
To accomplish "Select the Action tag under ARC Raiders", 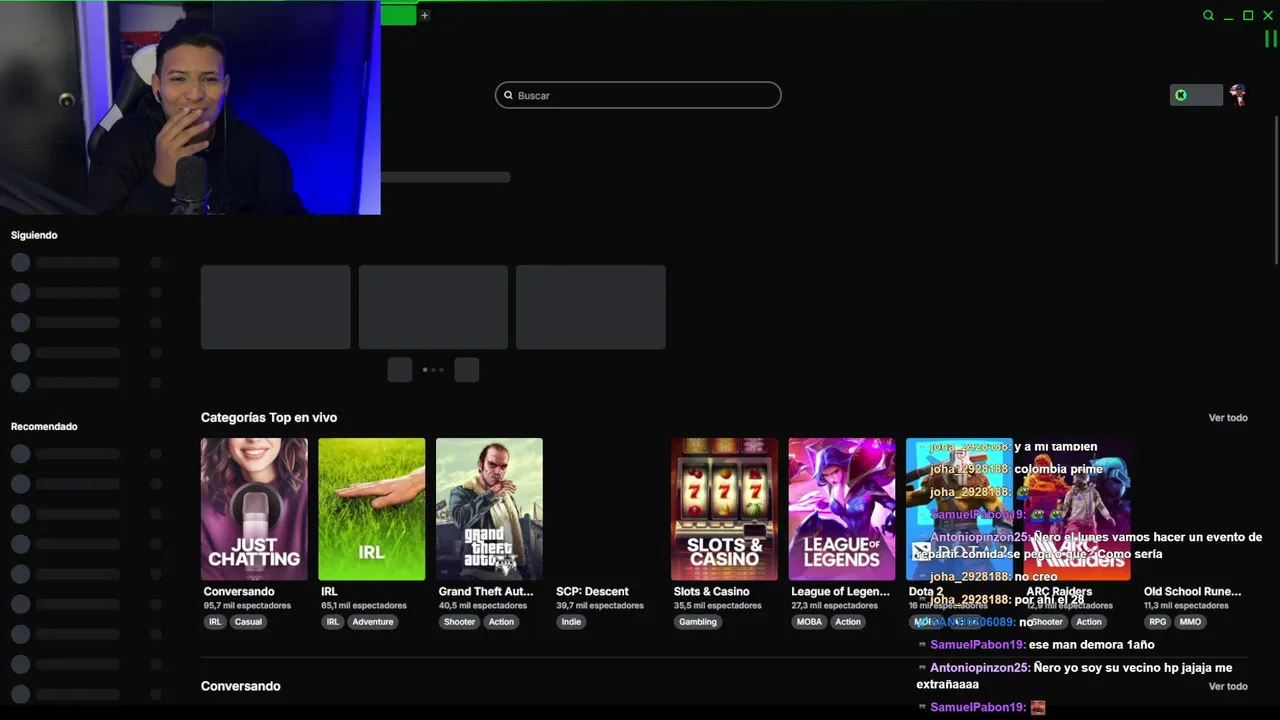I will 1089,622.
